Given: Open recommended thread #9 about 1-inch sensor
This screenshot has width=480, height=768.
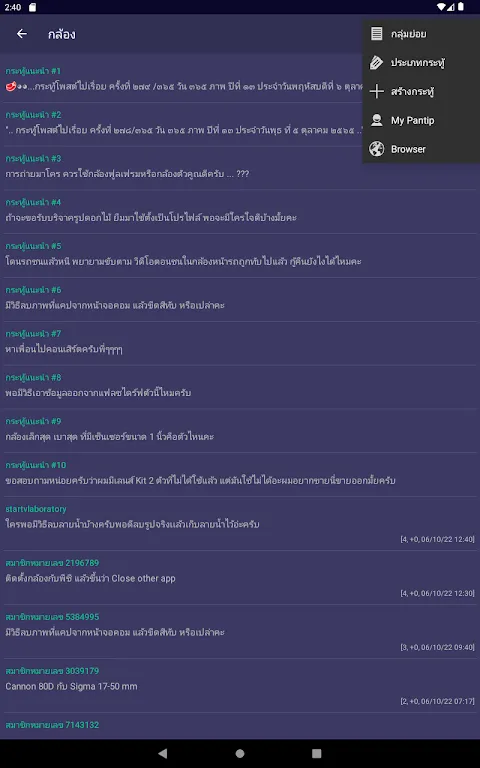Looking at the screenshot, I should tap(240, 431).
